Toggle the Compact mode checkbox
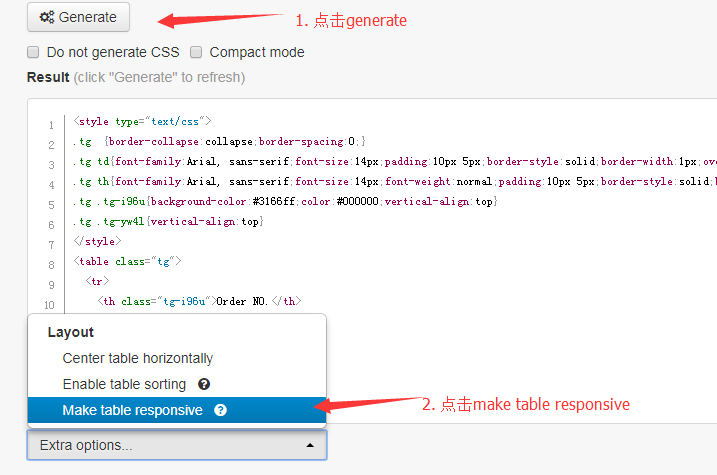Viewport: 717px width, 475px height. point(196,52)
